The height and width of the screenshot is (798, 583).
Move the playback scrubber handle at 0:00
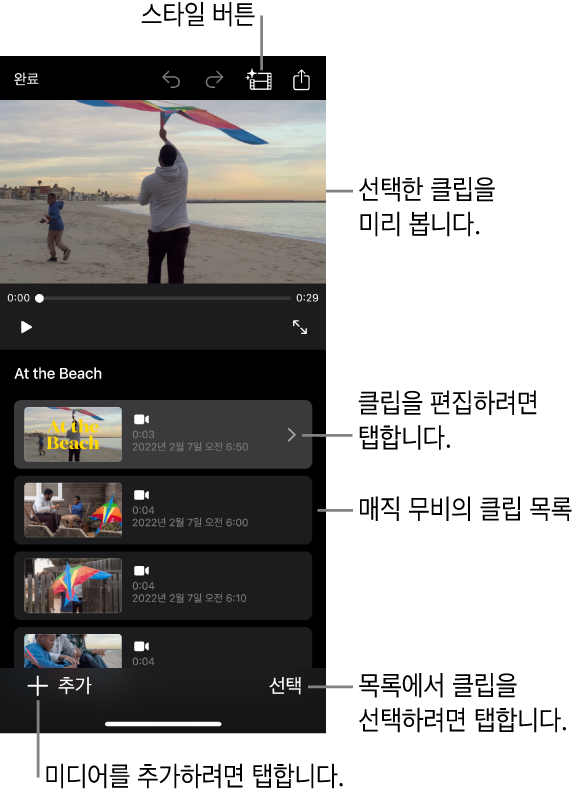(40, 298)
